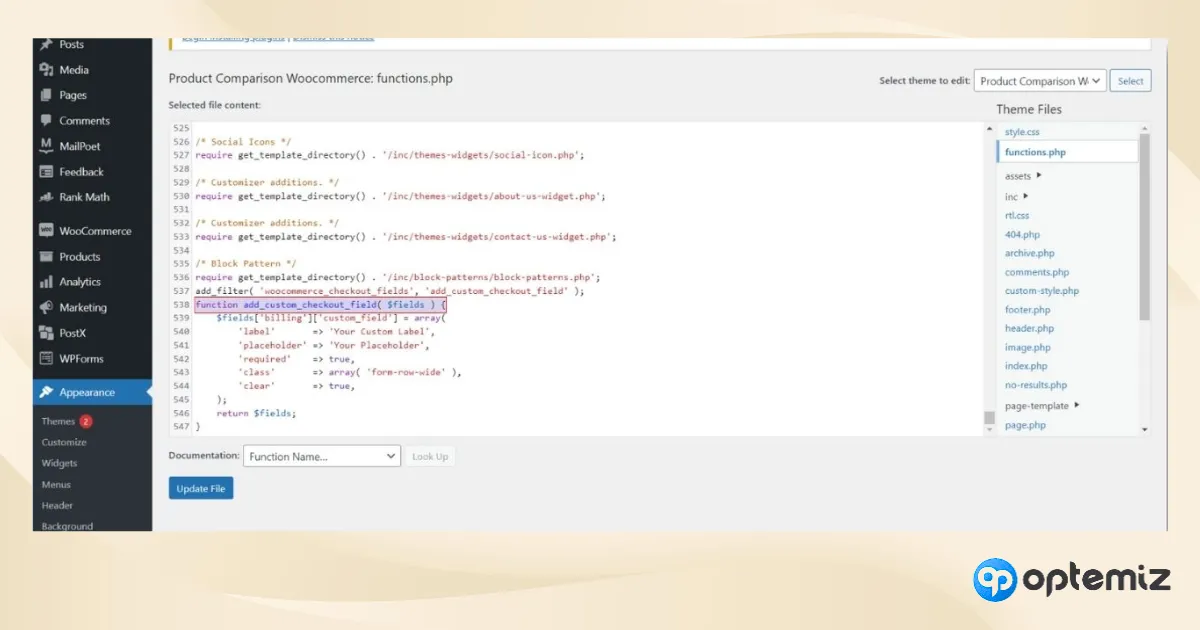Open 404.php in Theme Files
The width and height of the screenshot is (1200, 630).
click(1022, 234)
